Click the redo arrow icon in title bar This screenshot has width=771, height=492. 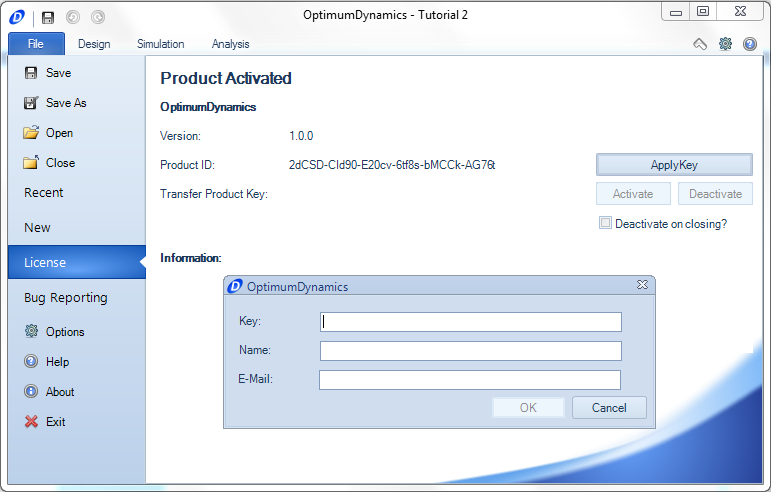tap(98, 18)
